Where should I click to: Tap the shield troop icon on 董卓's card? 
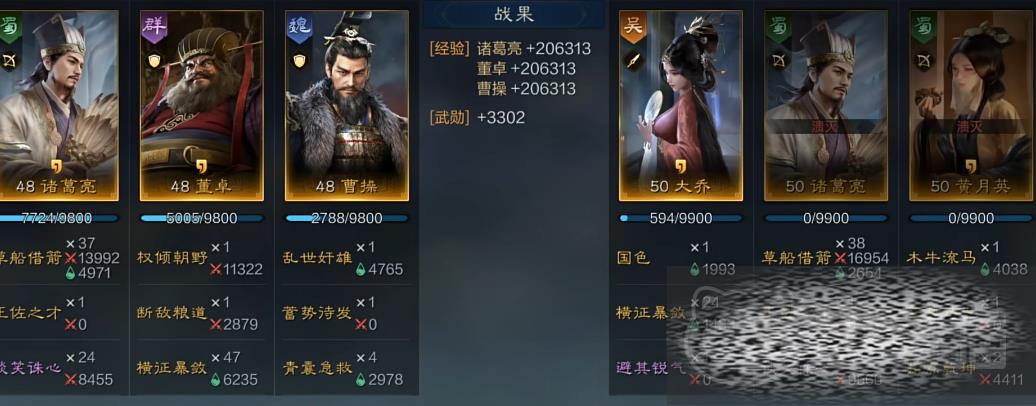[154, 61]
